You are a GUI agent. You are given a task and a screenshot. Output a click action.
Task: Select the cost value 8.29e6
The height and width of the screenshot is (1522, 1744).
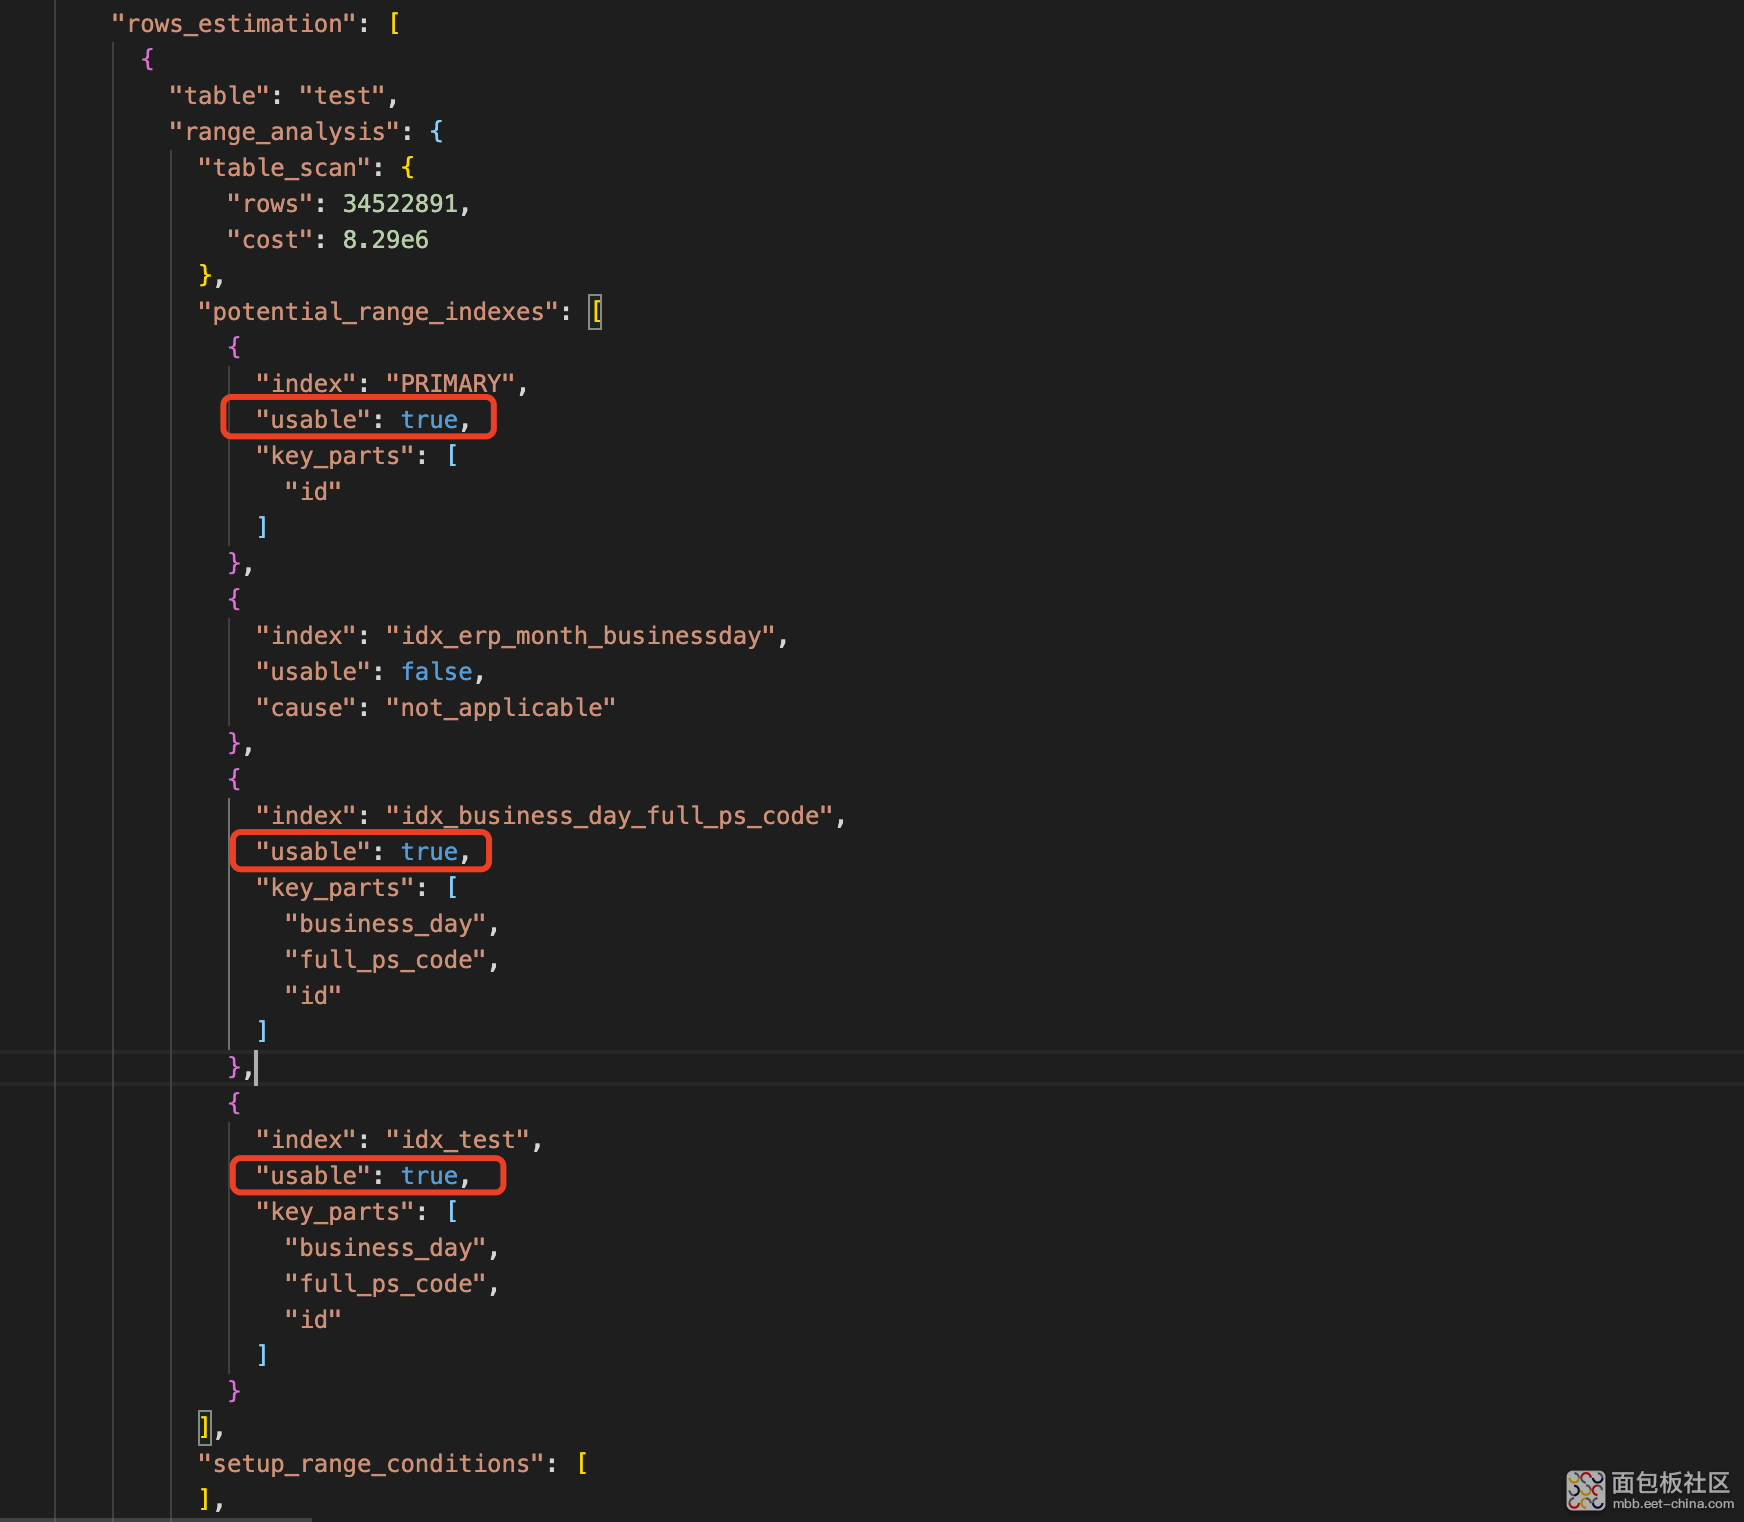(386, 240)
